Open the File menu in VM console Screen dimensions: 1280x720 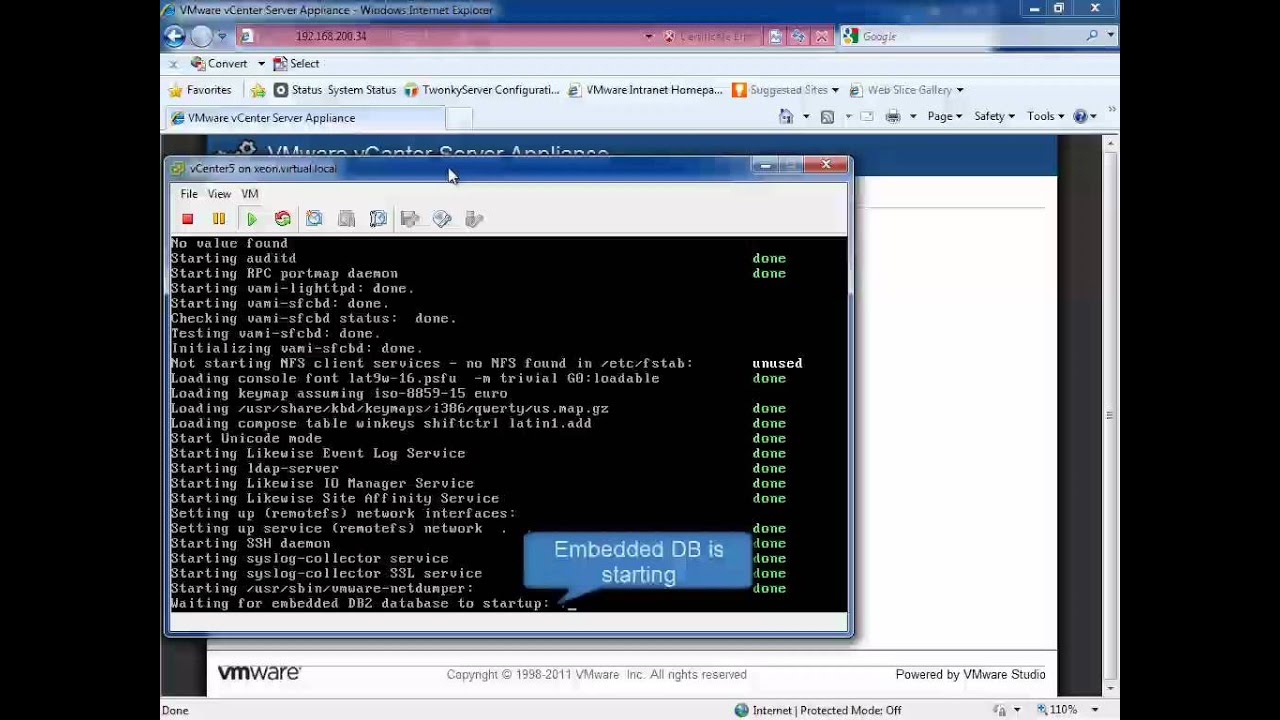point(189,194)
